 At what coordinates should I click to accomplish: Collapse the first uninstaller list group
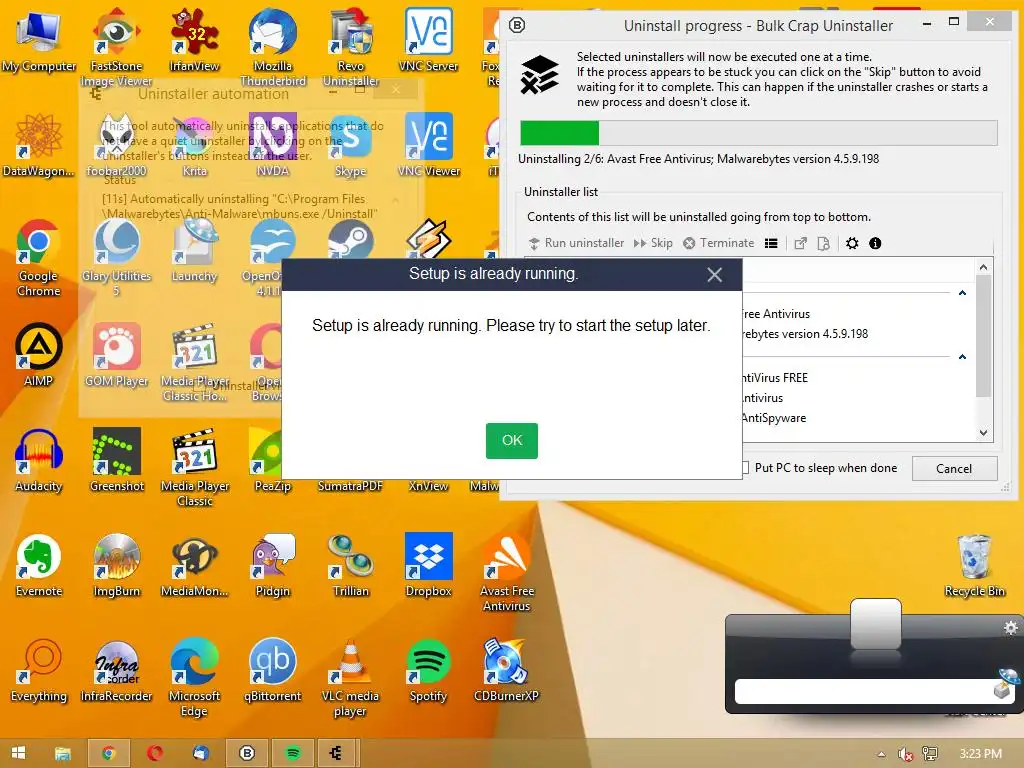pyautogui.click(x=962, y=293)
